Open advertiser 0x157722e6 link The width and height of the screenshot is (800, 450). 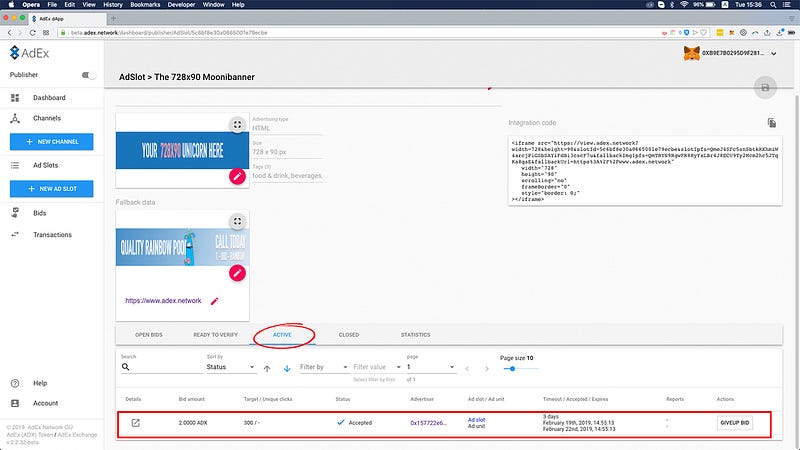(x=429, y=423)
